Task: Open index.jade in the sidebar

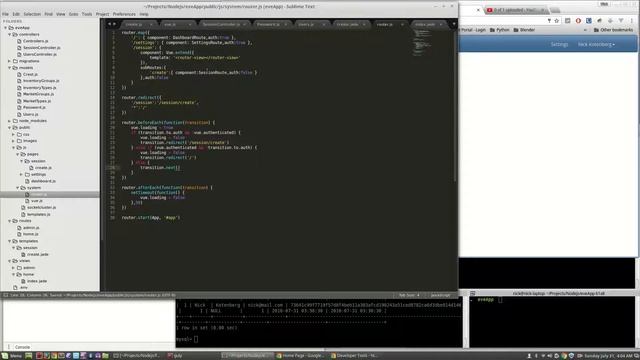Action: (37, 281)
